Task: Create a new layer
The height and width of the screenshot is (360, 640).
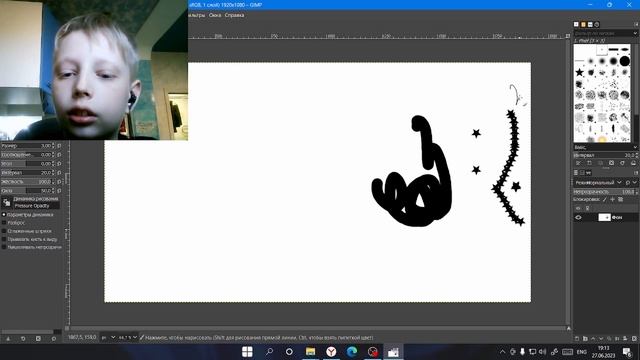Action: pyautogui.click(x=577, y=339)
